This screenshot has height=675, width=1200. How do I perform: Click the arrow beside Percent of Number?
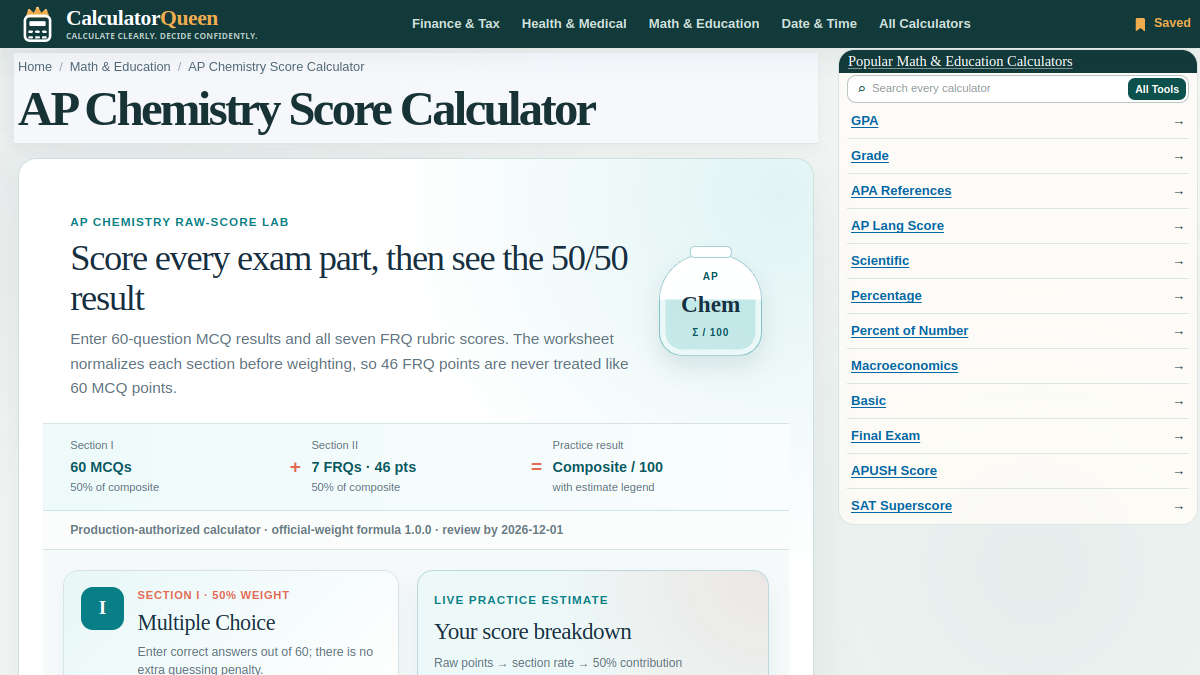point(1179,332)
